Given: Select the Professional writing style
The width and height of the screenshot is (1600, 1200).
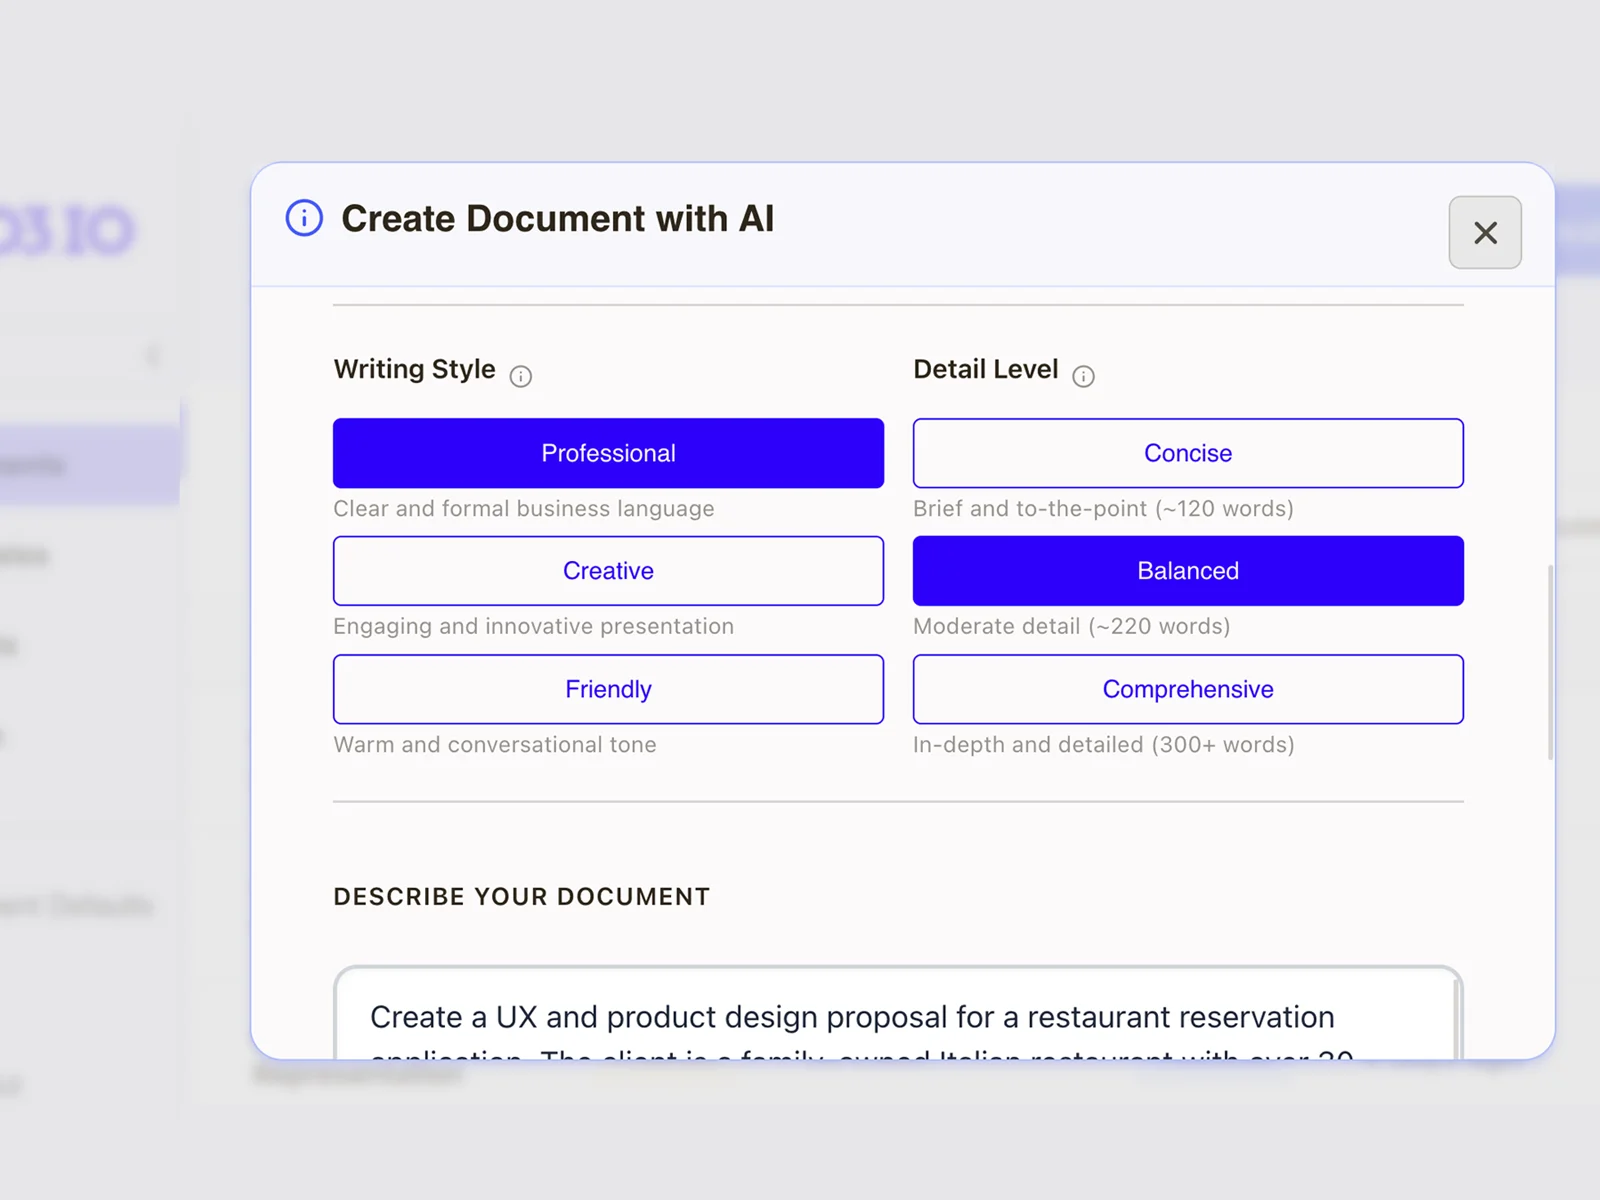Looking at the screenshot, I should (608, 453).
